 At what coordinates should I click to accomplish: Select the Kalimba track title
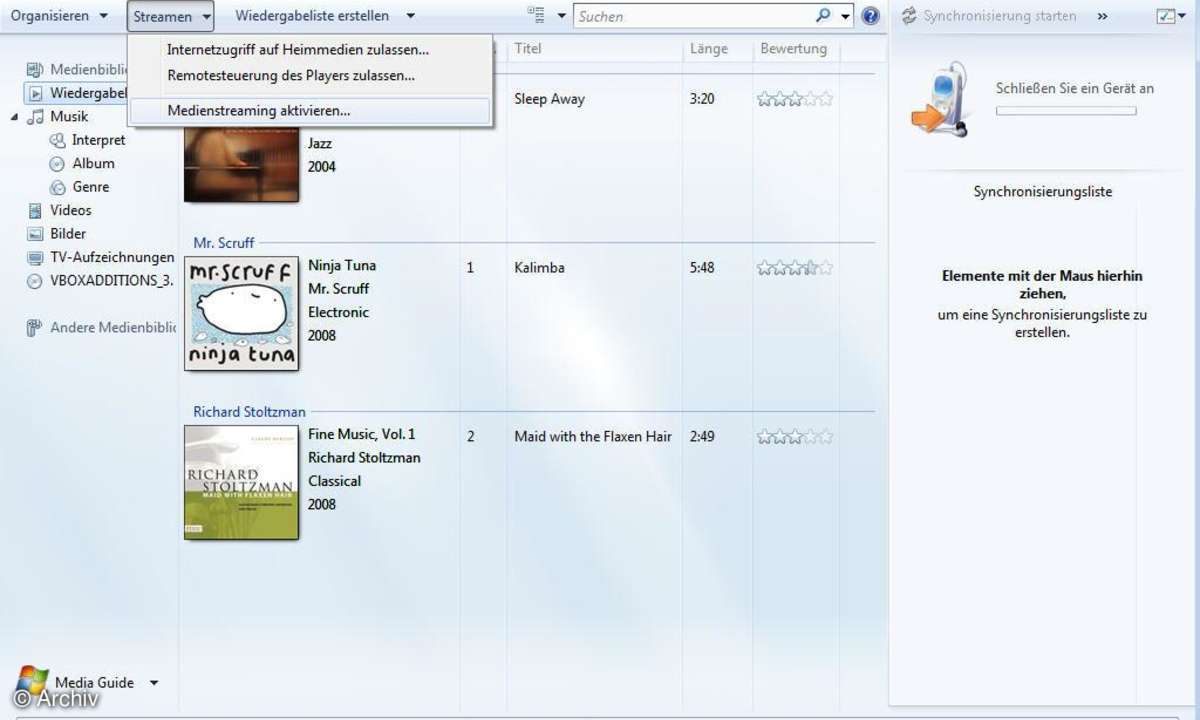pos(540,268)
